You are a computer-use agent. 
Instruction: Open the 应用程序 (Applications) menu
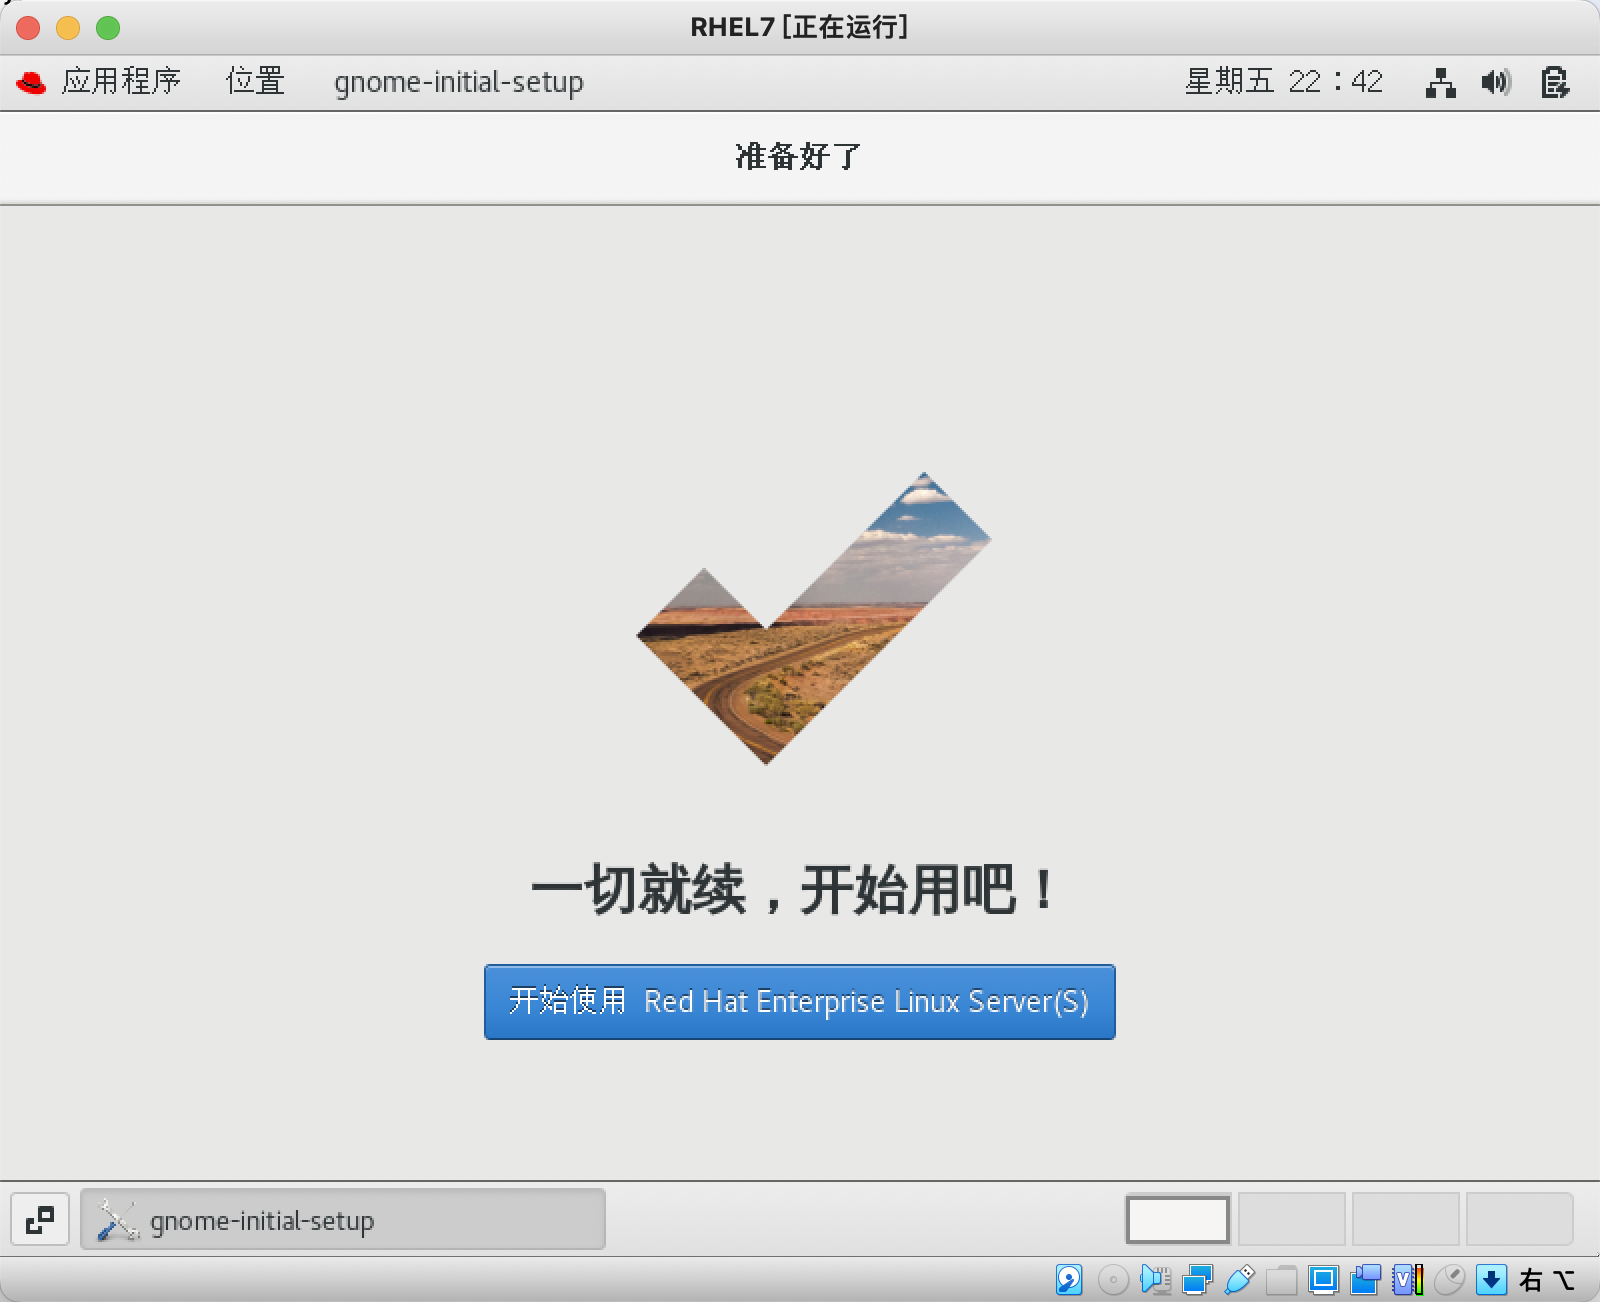(121, 81)
